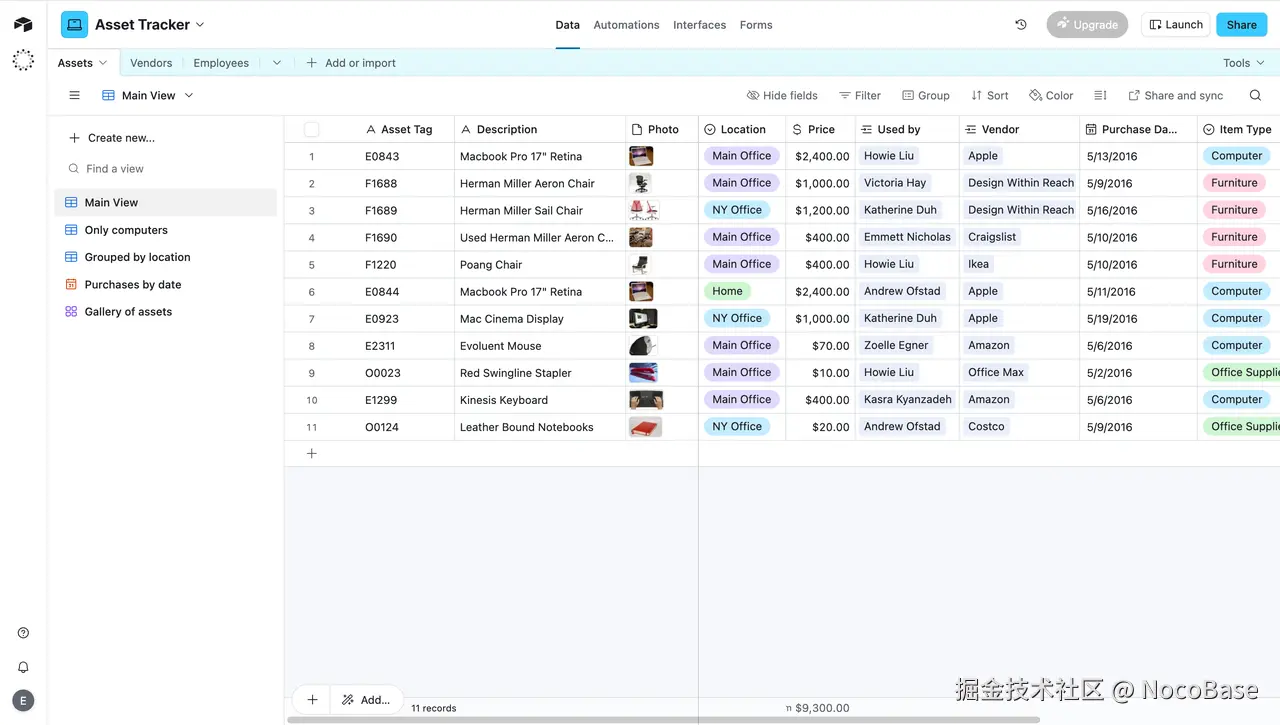This screenshot has width=1280, height=725.
Task: Select the Grouped by location view
Action: pyautogui.click(x=165, y=257)
